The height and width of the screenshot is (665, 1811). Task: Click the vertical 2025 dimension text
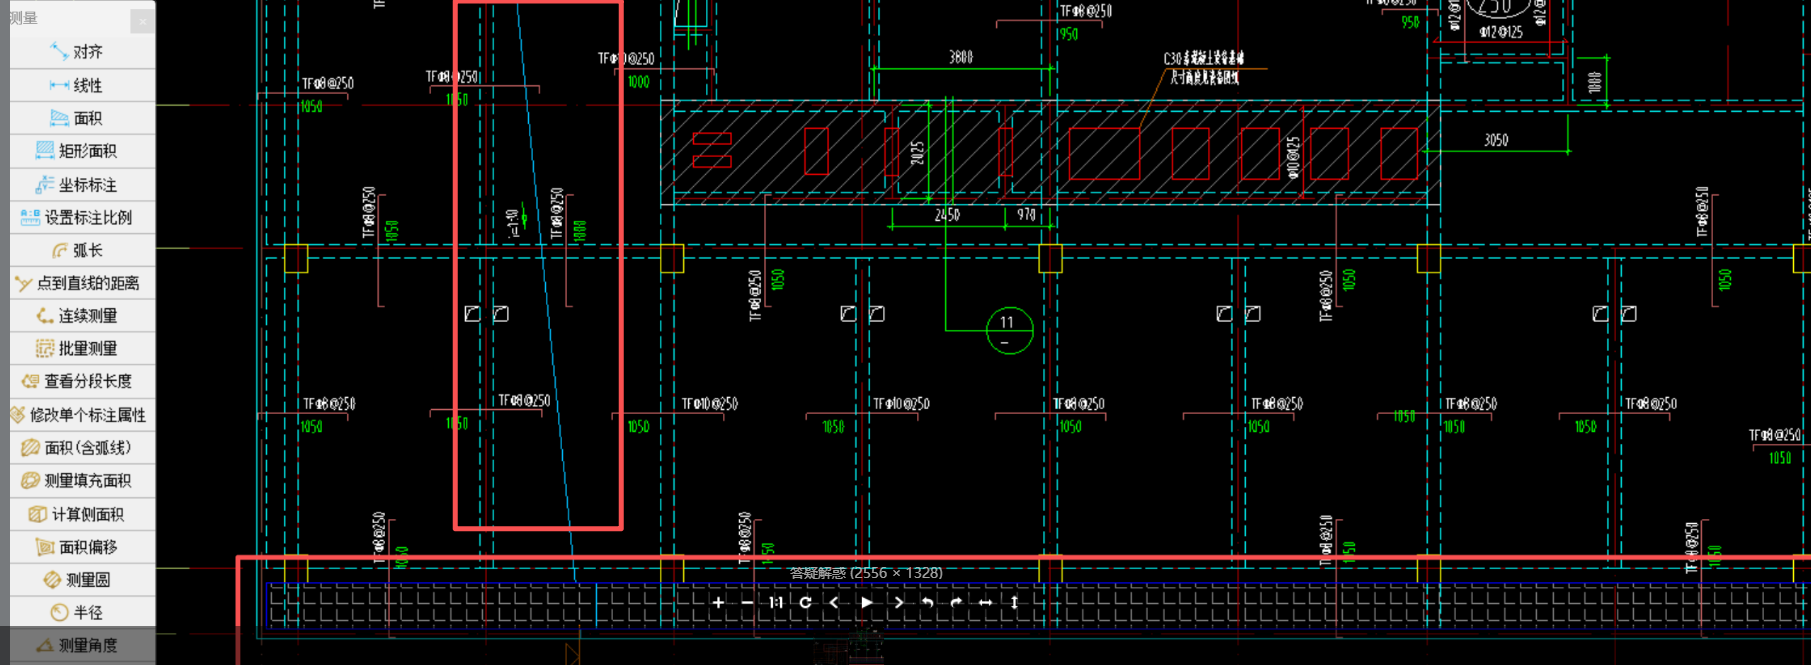coord(917,153)
